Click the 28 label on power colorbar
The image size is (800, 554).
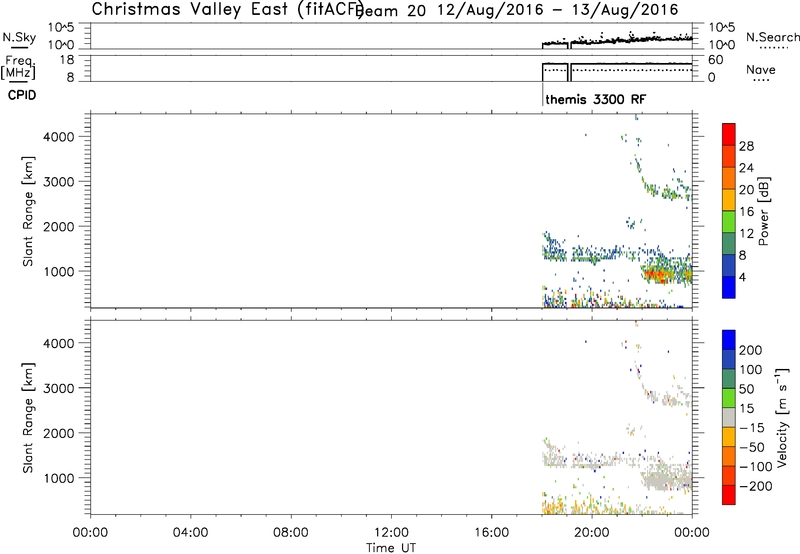click(746, 146)
